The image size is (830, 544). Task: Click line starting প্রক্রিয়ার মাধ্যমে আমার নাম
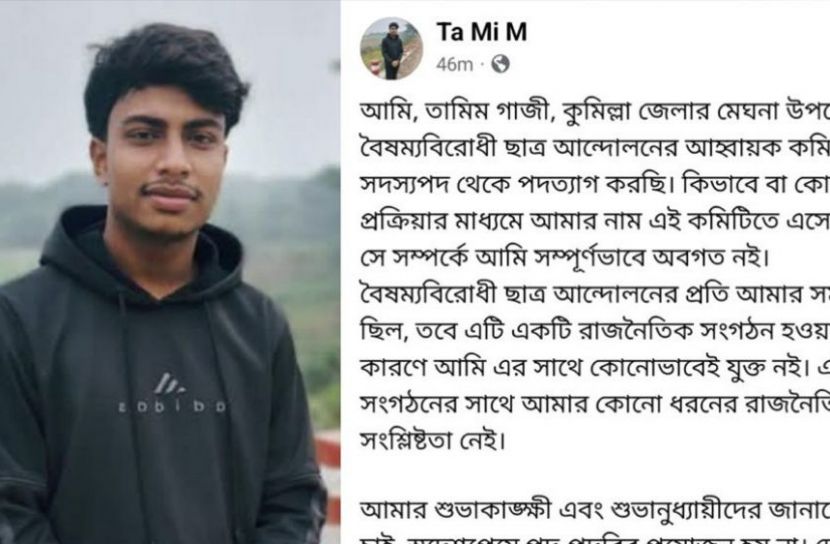pyautogui.click(x=595, y=221)
